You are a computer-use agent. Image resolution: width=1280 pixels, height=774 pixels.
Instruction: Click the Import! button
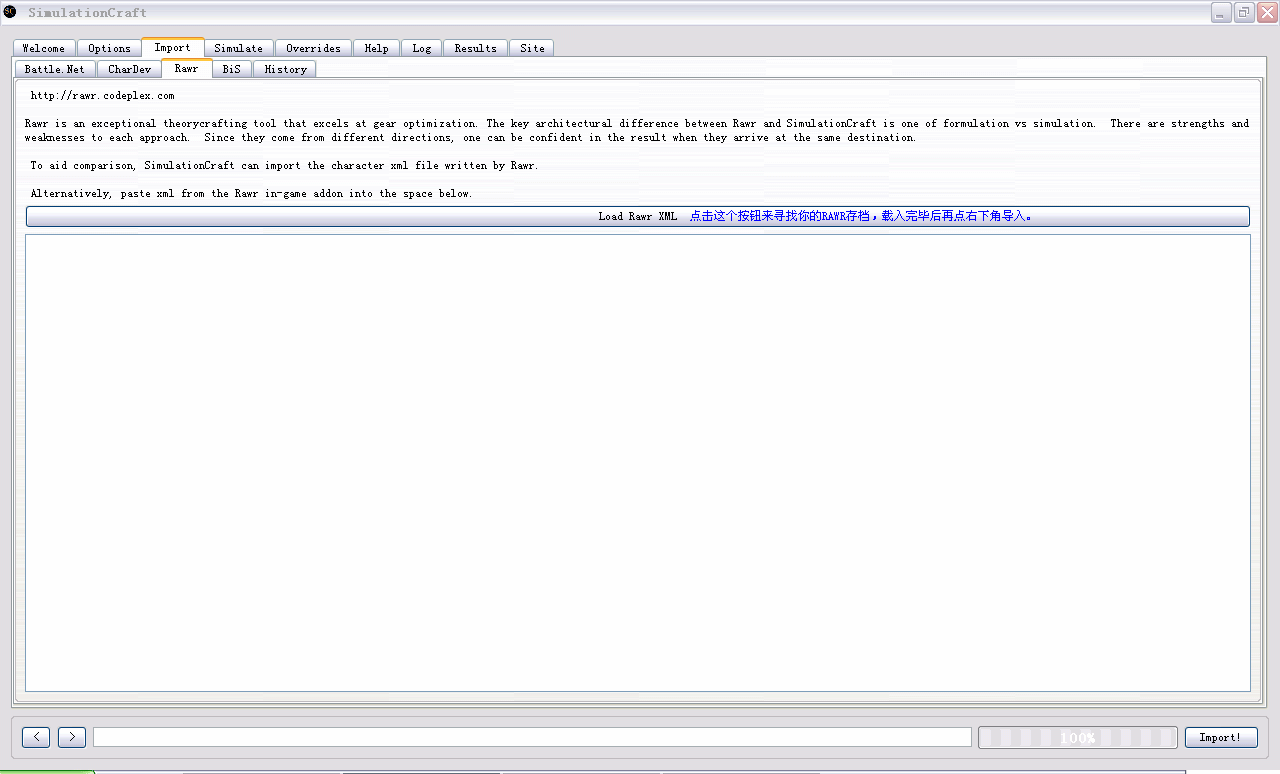[x=1221, y=737]
